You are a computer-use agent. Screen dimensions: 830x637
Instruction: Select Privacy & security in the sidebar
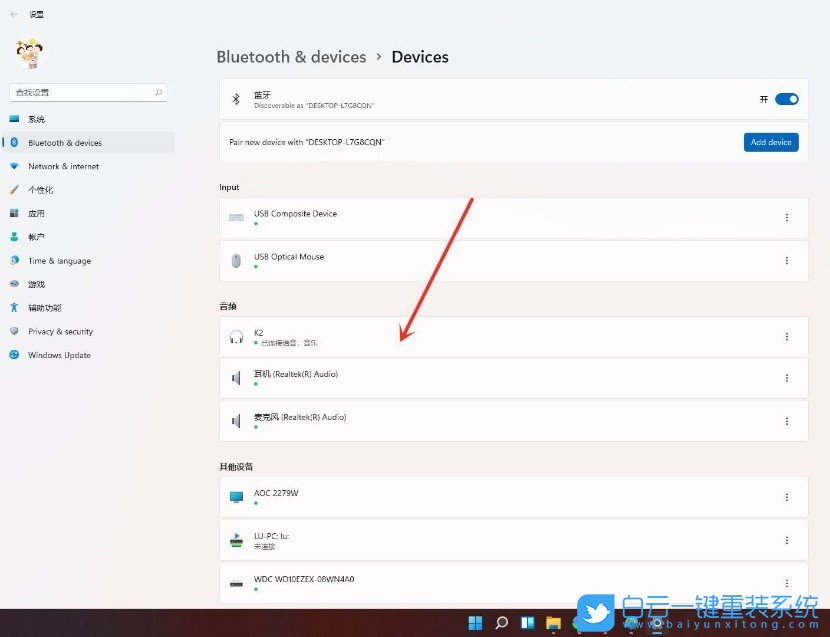tap(60, 331)
